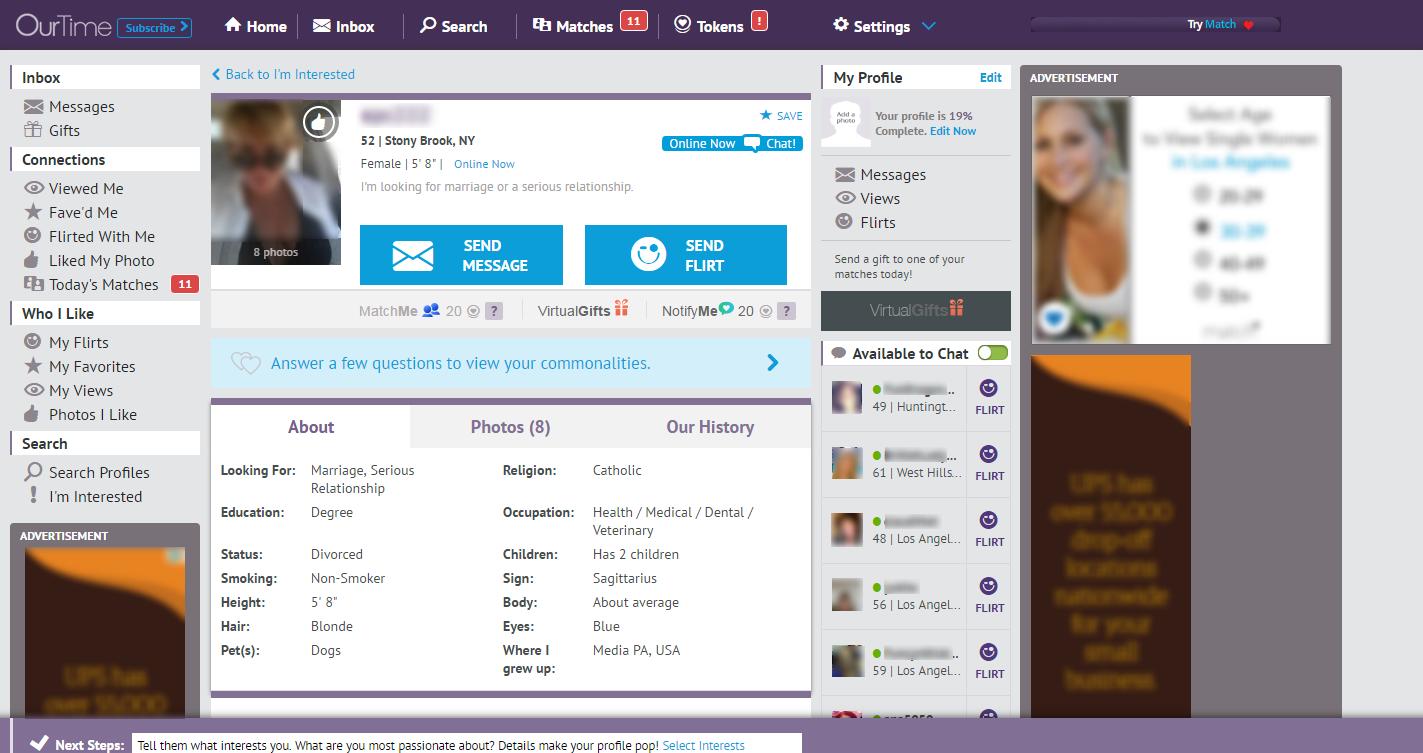Open I'm Interested in sidebar
The width and height of the screenshot is (1423, 753).
[84, 497]
